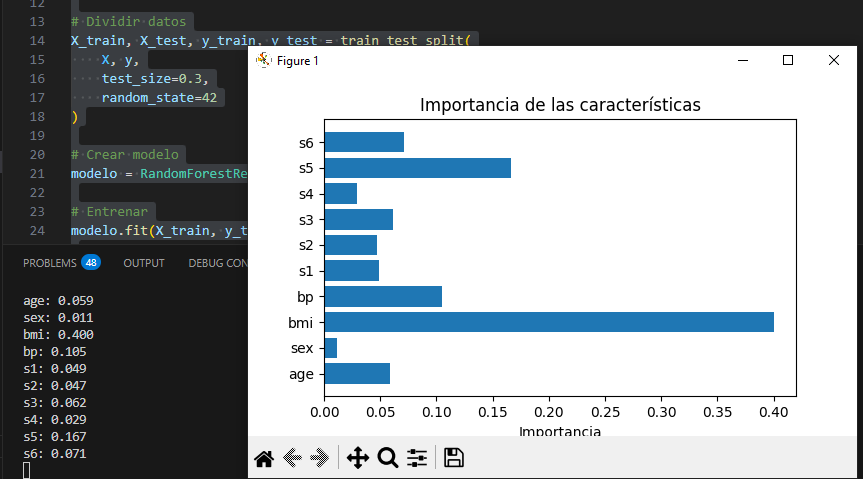This screenshot has width=863, height=479.
Task: Switch to the OUTPUT tab
Action: (x=144, y=263)
